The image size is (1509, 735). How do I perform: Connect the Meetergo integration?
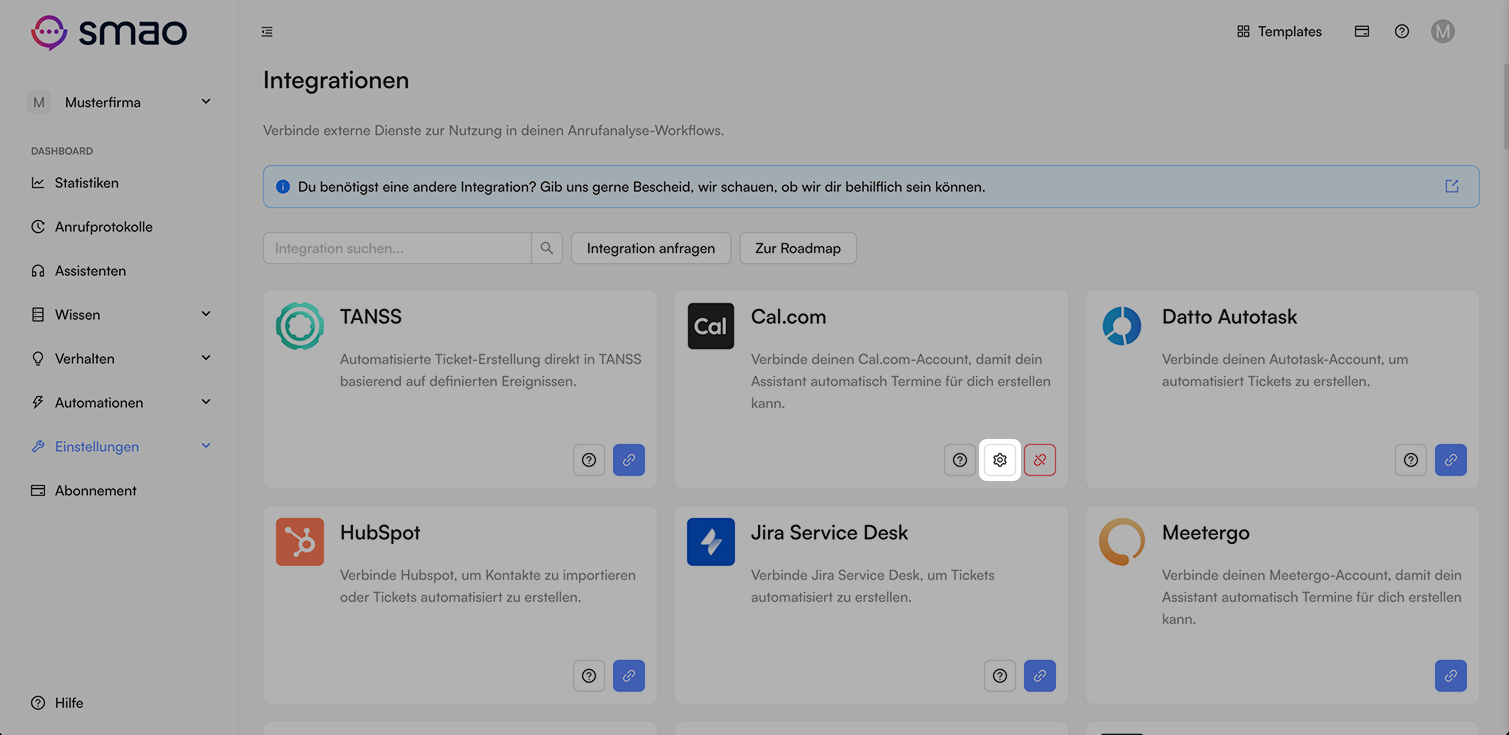[1451, 676]
